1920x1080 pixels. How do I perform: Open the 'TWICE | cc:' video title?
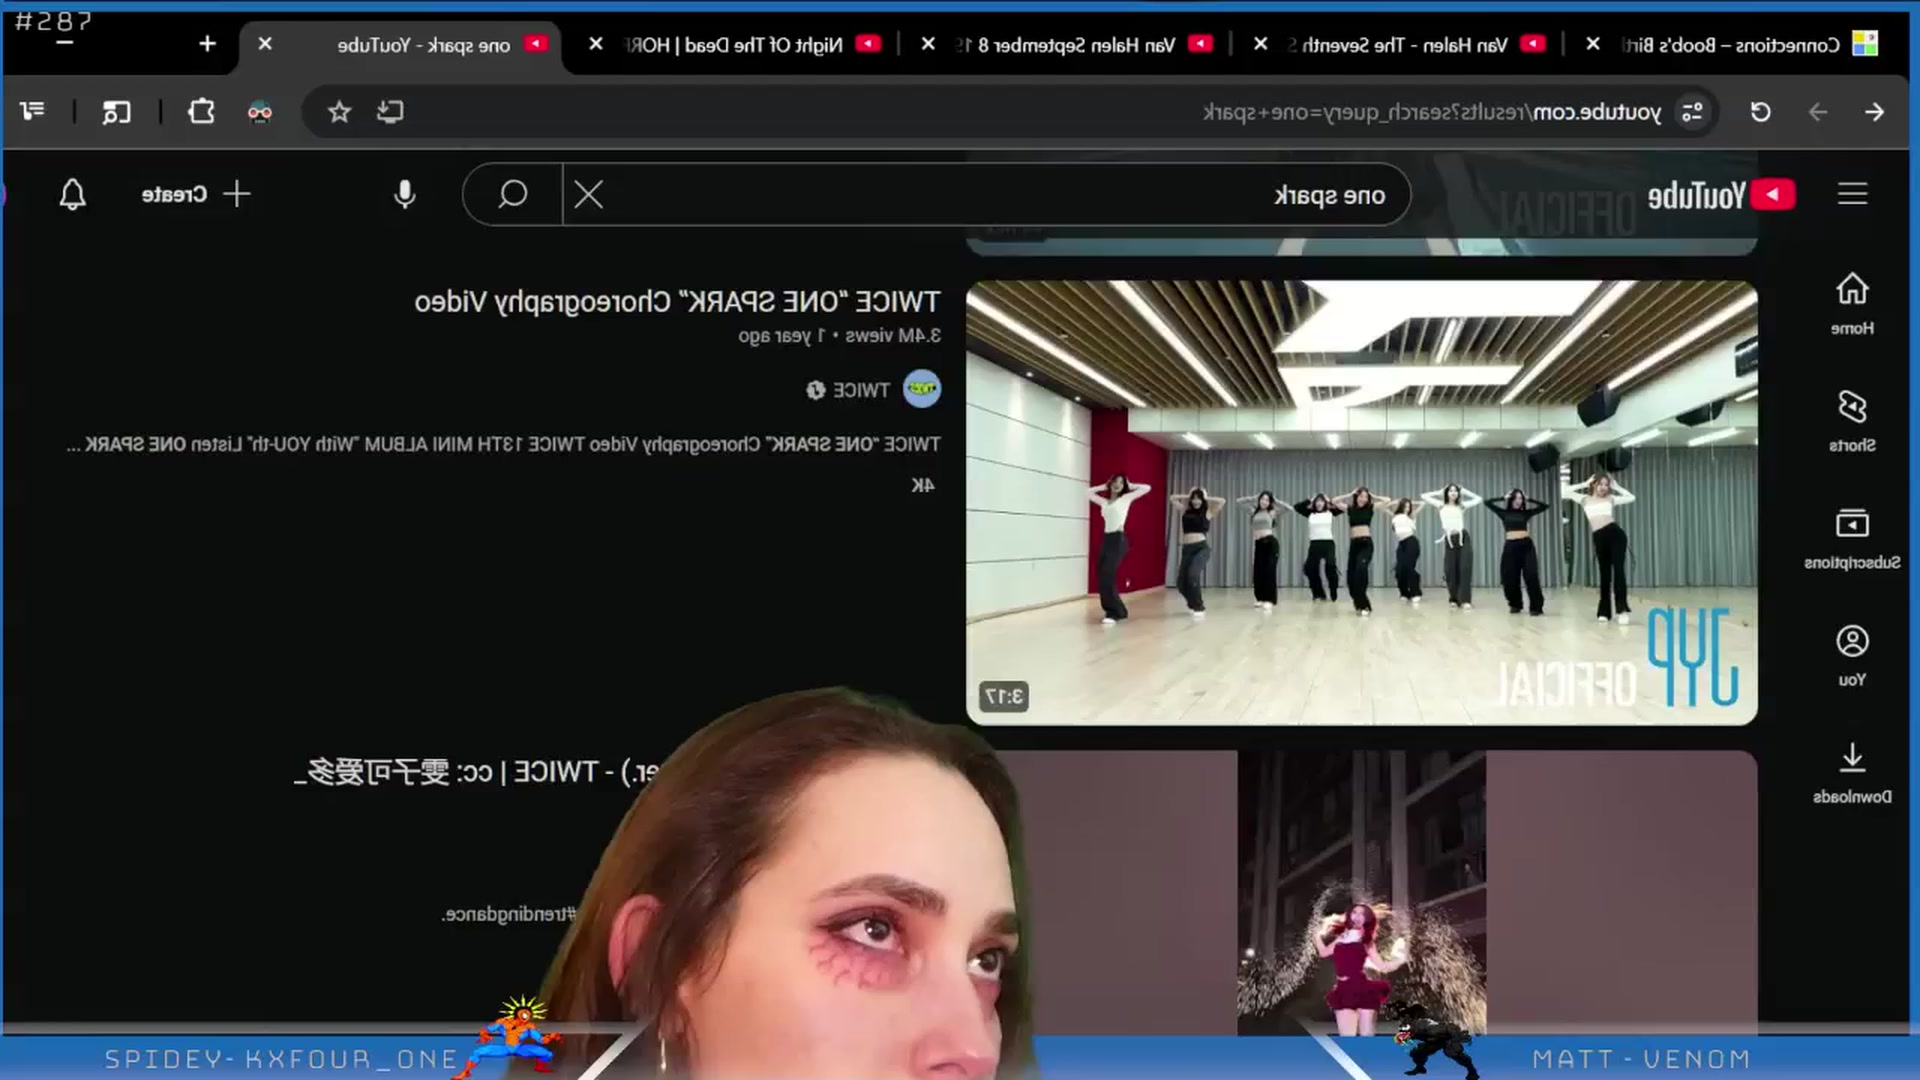coord(476,772)
